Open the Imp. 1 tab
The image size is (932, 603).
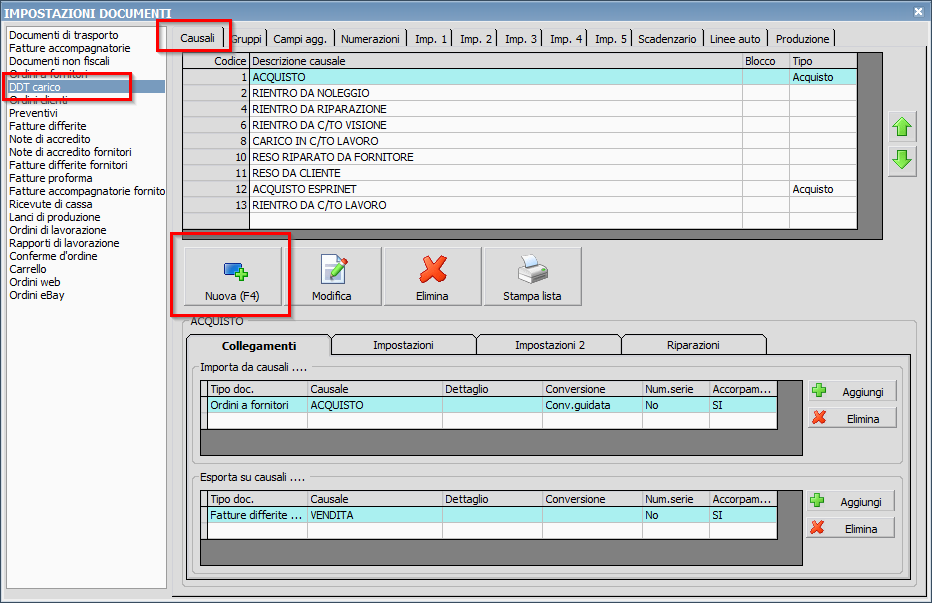[x=430, y=39]
